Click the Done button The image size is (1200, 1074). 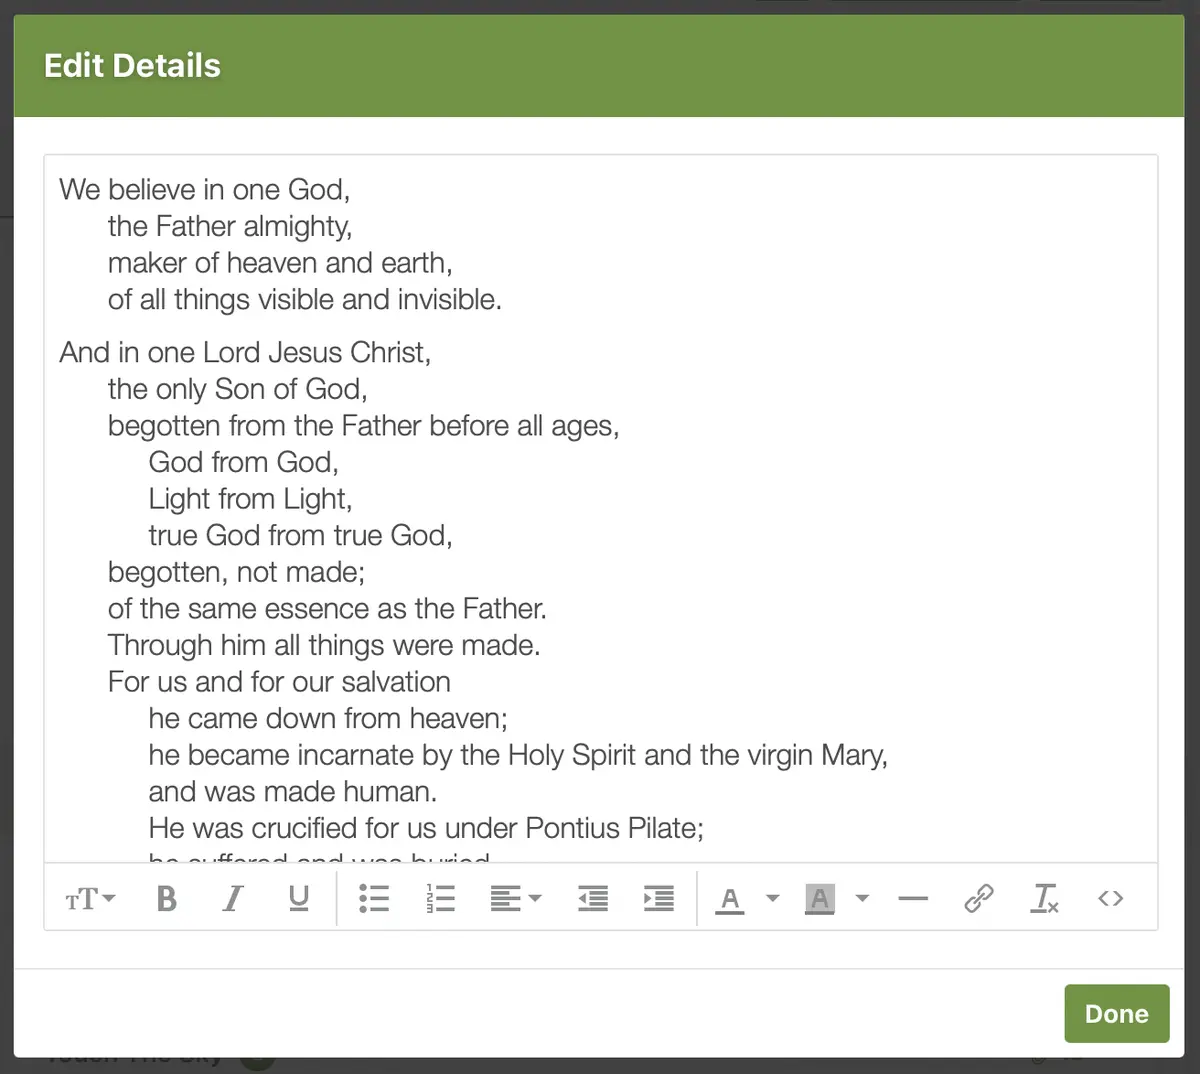pos(1117,1014)
